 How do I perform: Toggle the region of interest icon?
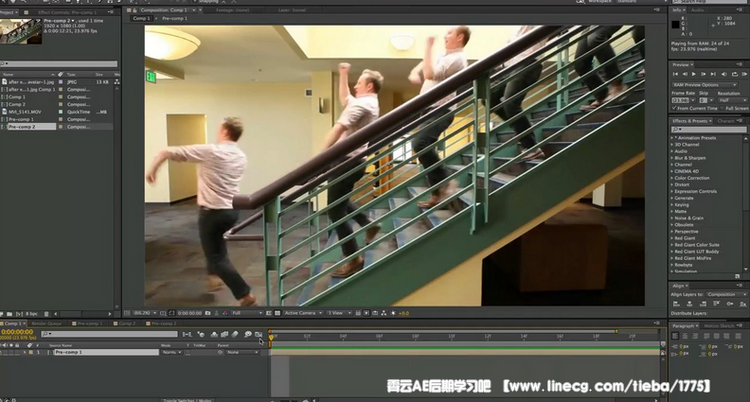268,313
